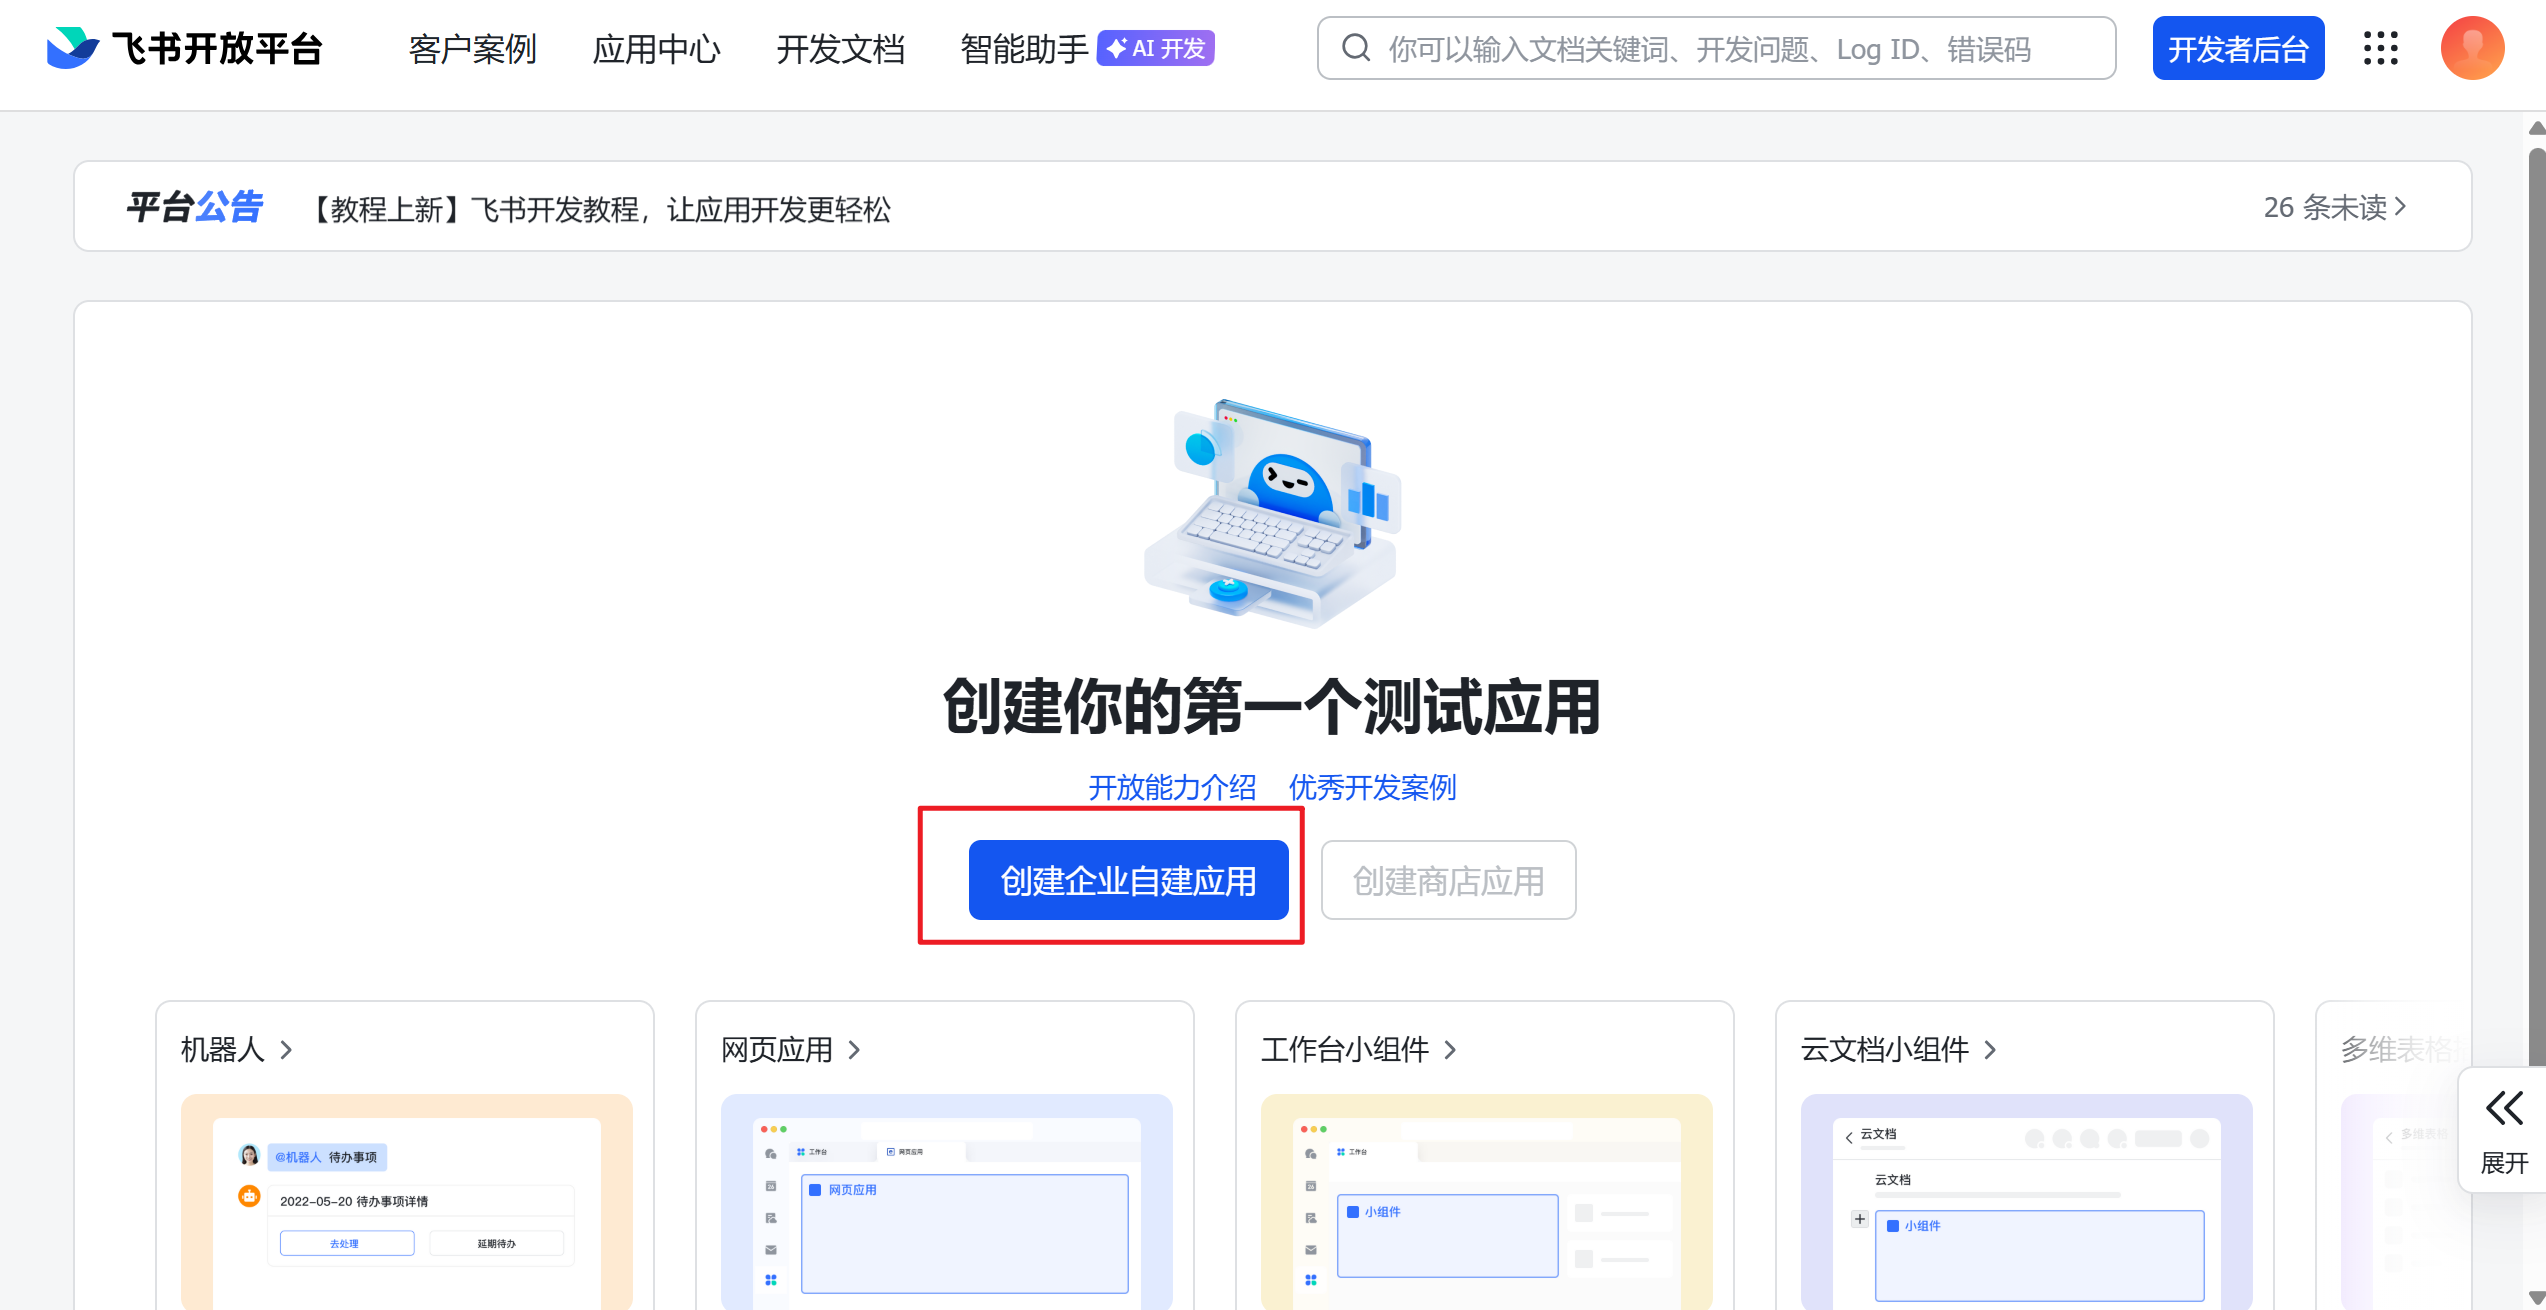Open the nine-dot apps grid menu
Screen dimensions: 2546x1310
point(2381,48)
